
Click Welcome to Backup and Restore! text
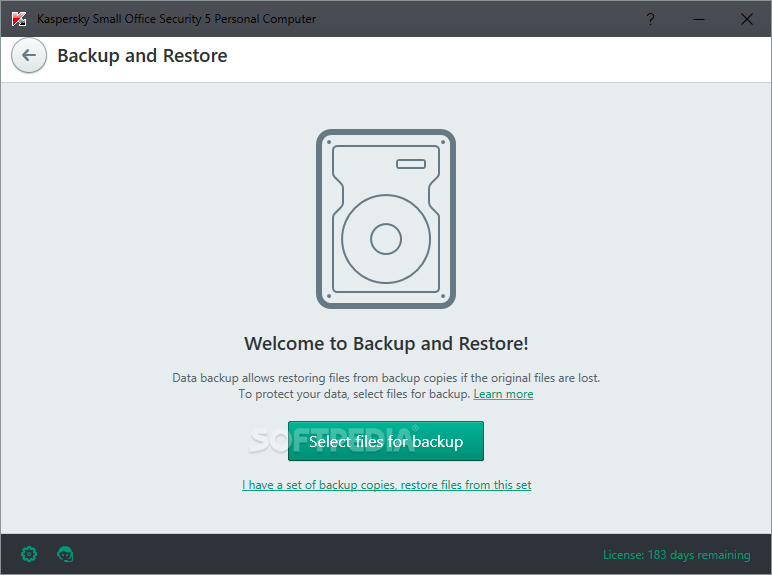(x=386, y=344)
